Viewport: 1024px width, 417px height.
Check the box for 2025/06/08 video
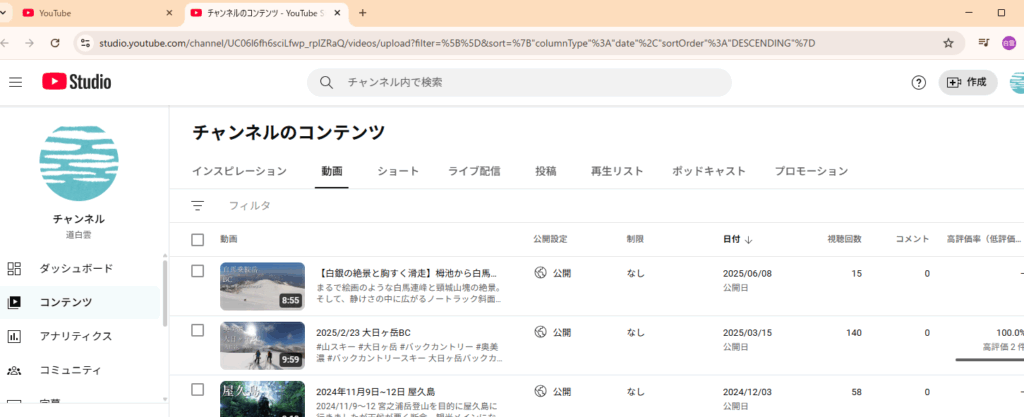198,271
